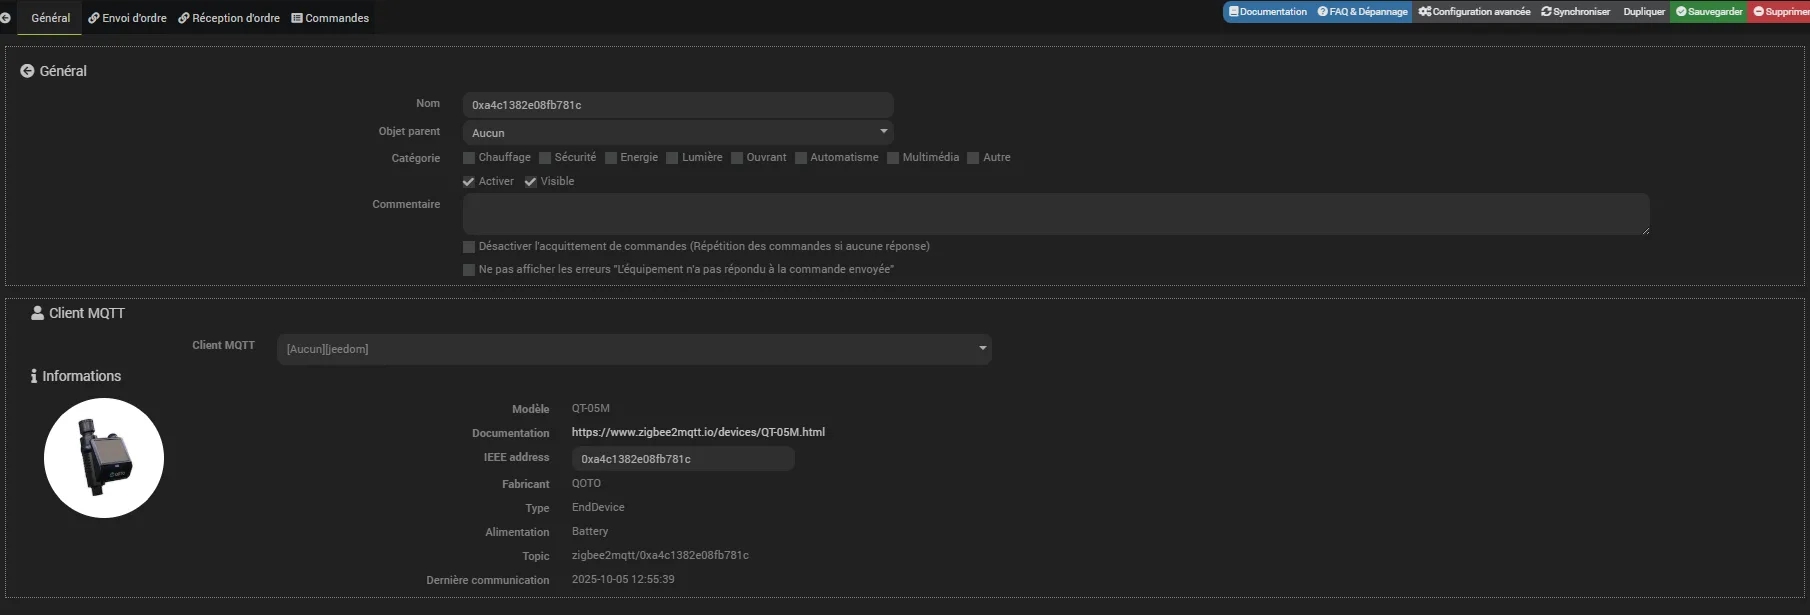
Task: Check the Lumière category checkbox
Action: tap(672, 158)
